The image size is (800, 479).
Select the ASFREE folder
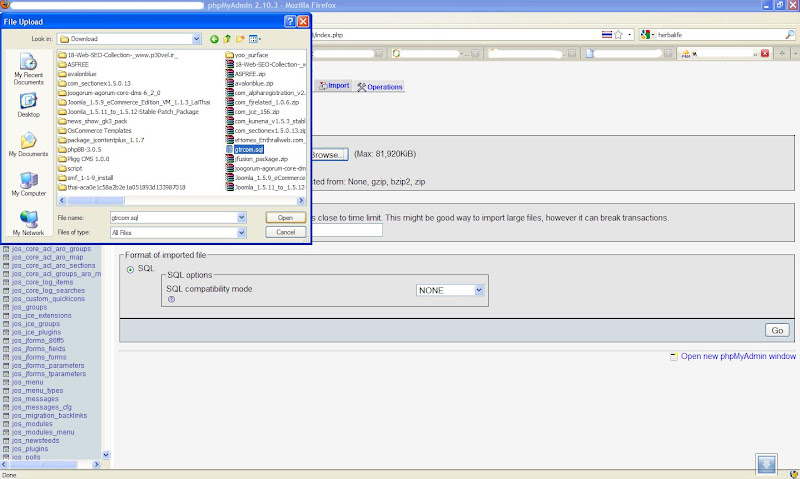[73, 64]
